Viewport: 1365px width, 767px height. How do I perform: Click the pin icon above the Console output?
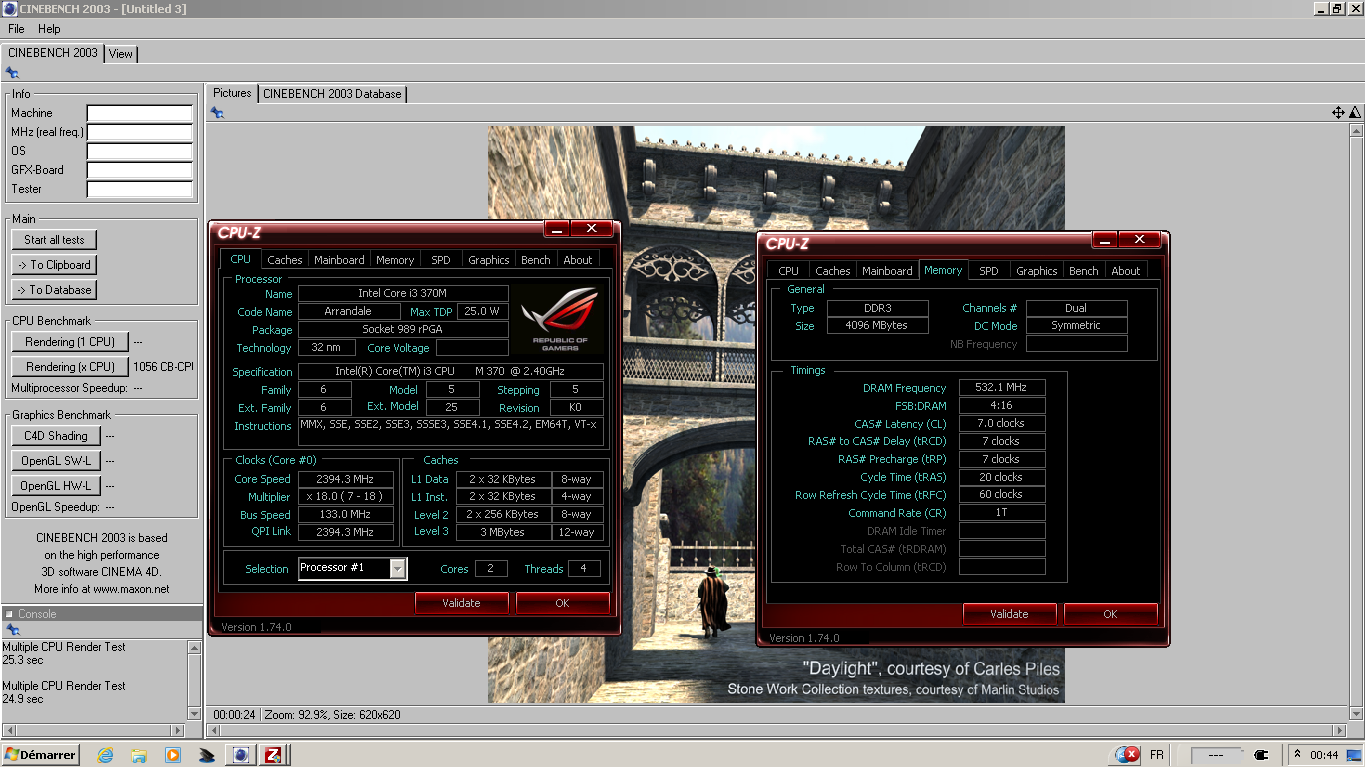(x=12, y=630)
